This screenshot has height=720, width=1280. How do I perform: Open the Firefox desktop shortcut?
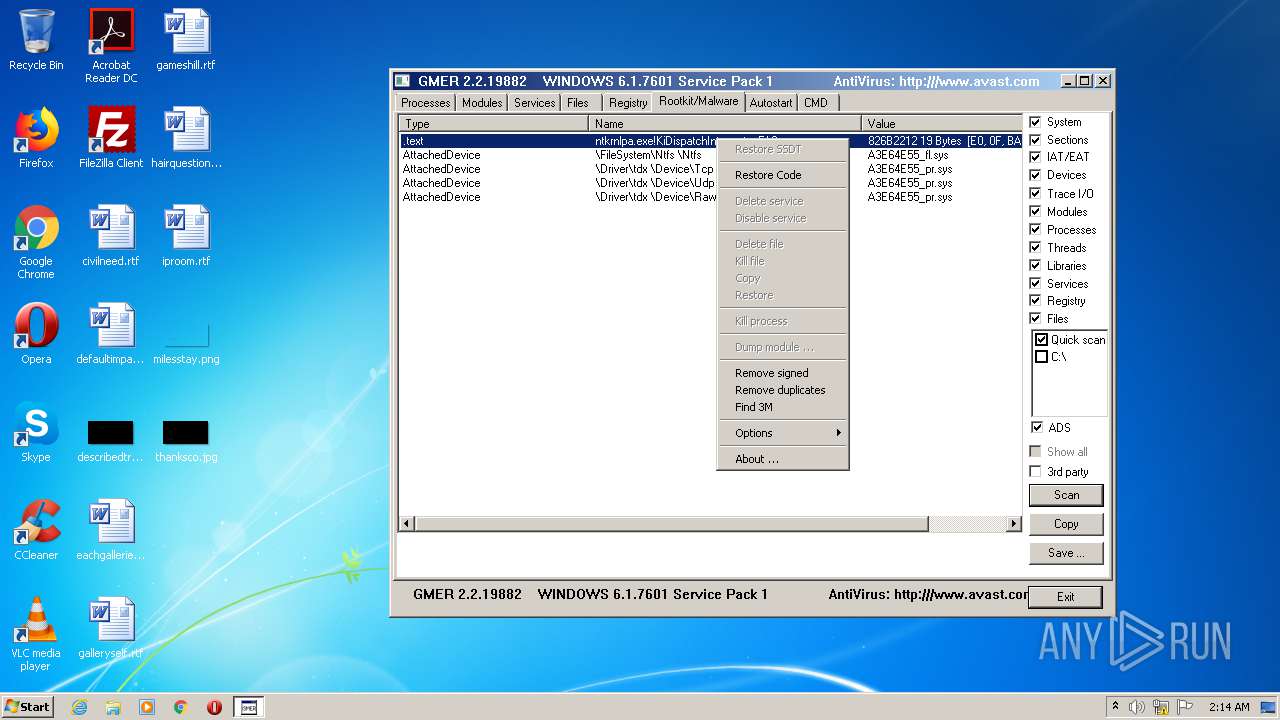(x=36, y=138)
